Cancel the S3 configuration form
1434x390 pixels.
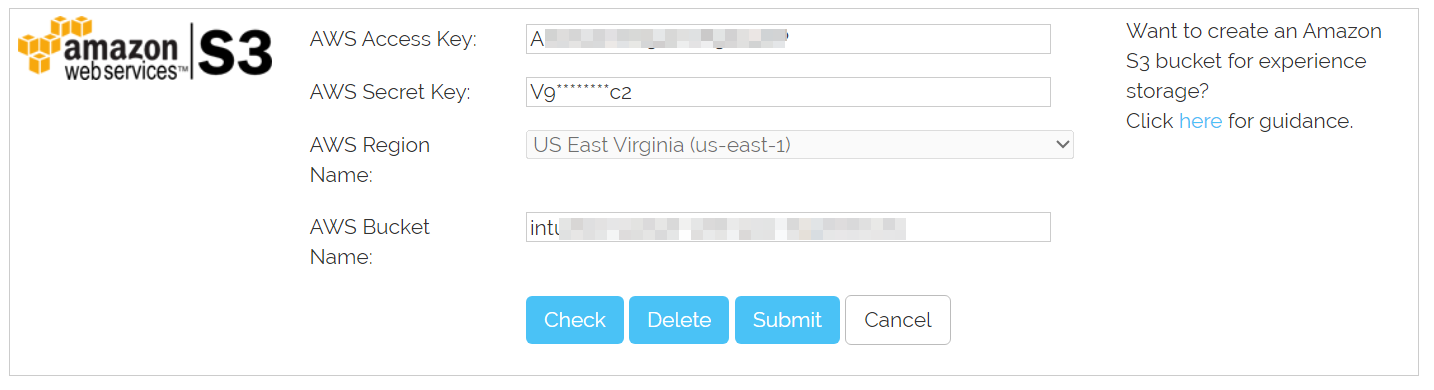click(x=898, y=320)
